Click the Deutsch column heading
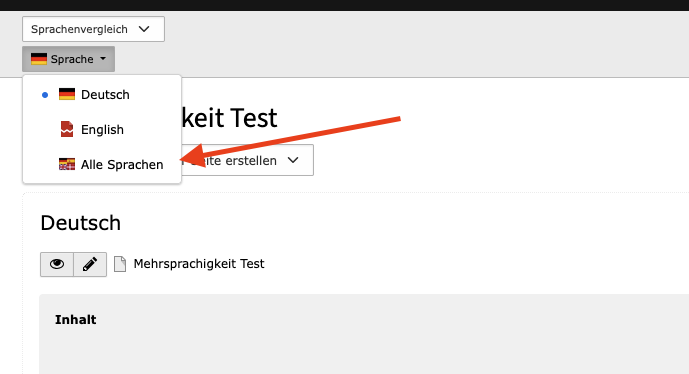Image resolution: width=689 pixels, height=374 pixels. pyautogui.click(x=80, y=223)
